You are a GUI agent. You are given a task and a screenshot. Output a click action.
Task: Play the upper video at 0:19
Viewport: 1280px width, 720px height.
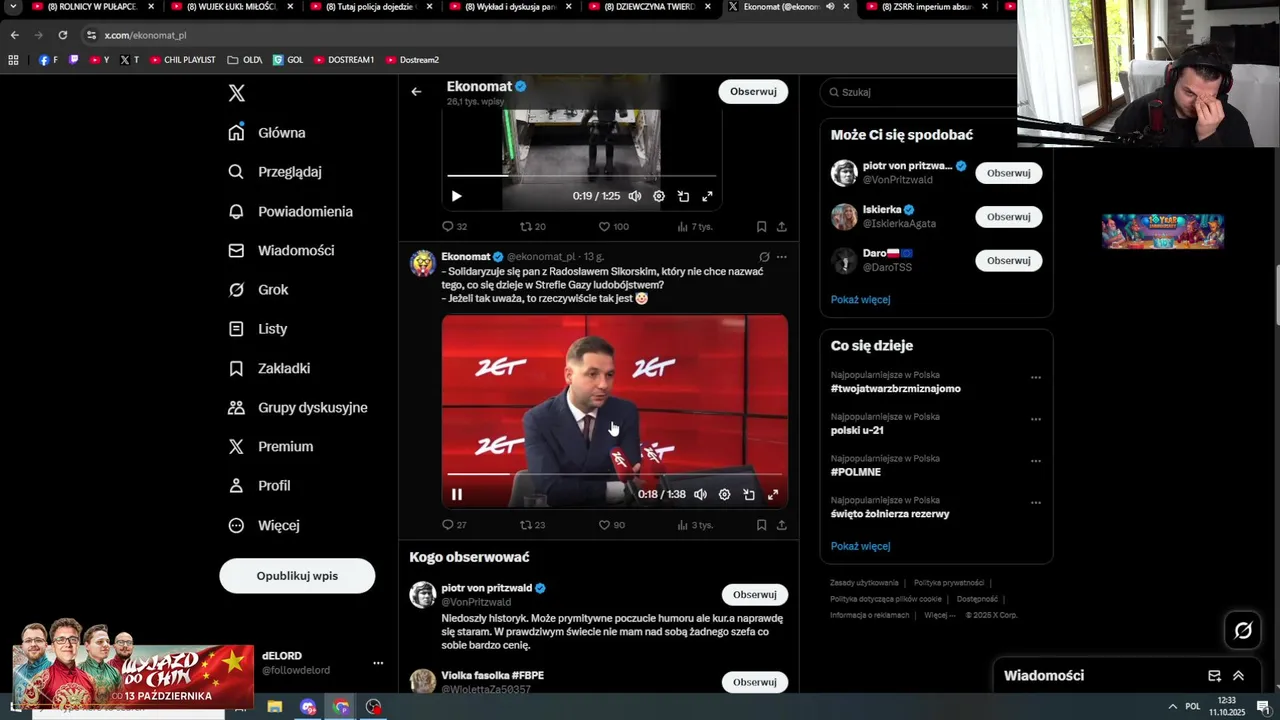456,196
